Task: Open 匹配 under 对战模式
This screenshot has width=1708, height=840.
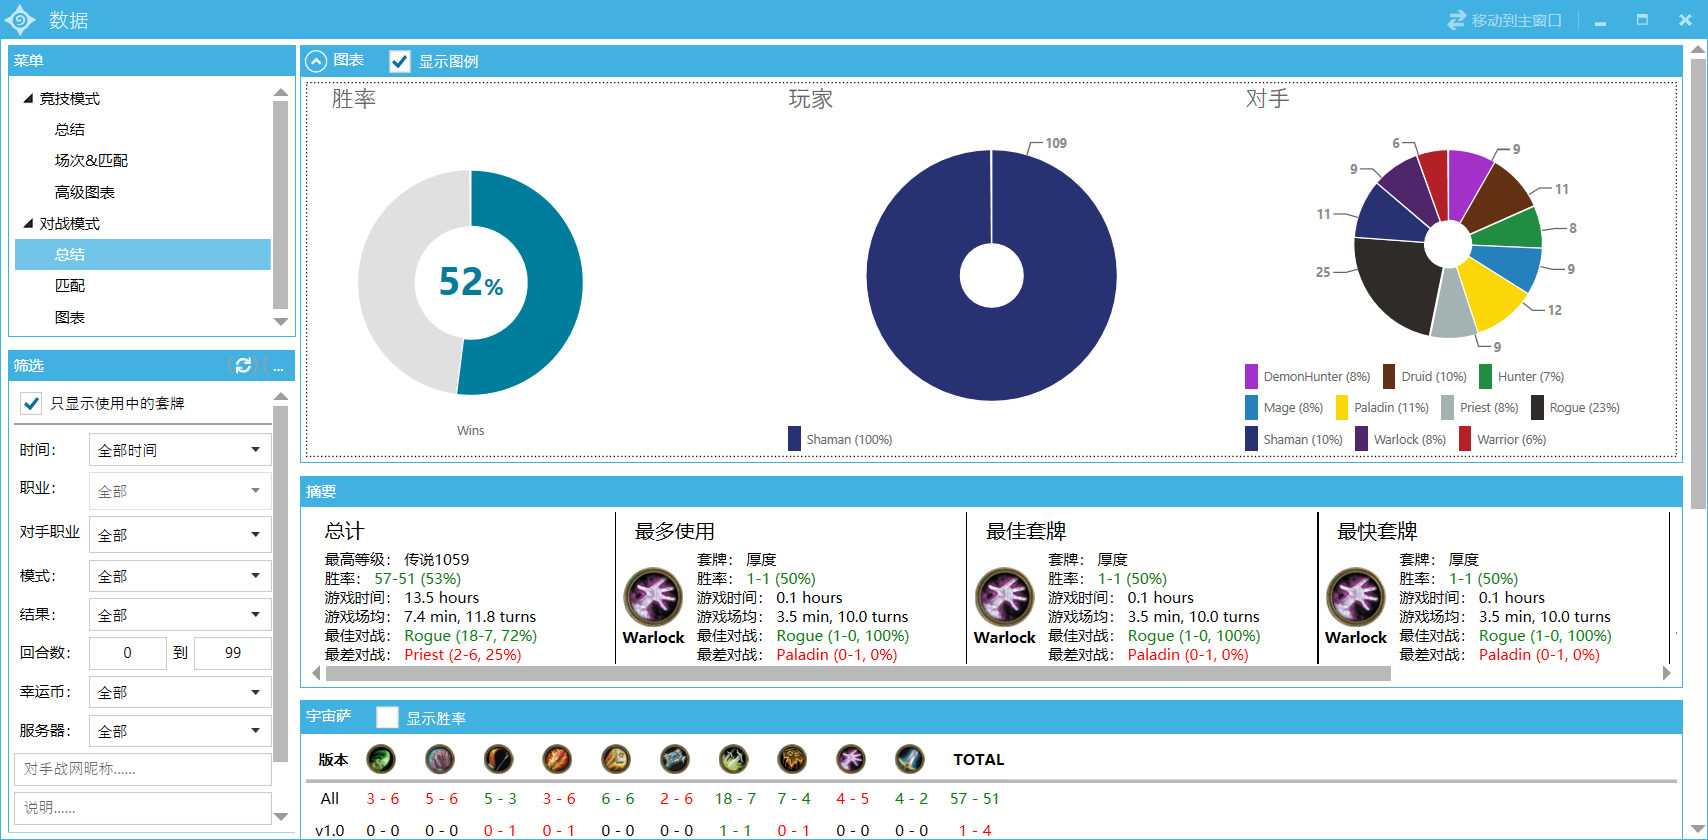Action: tap(70, 285)
